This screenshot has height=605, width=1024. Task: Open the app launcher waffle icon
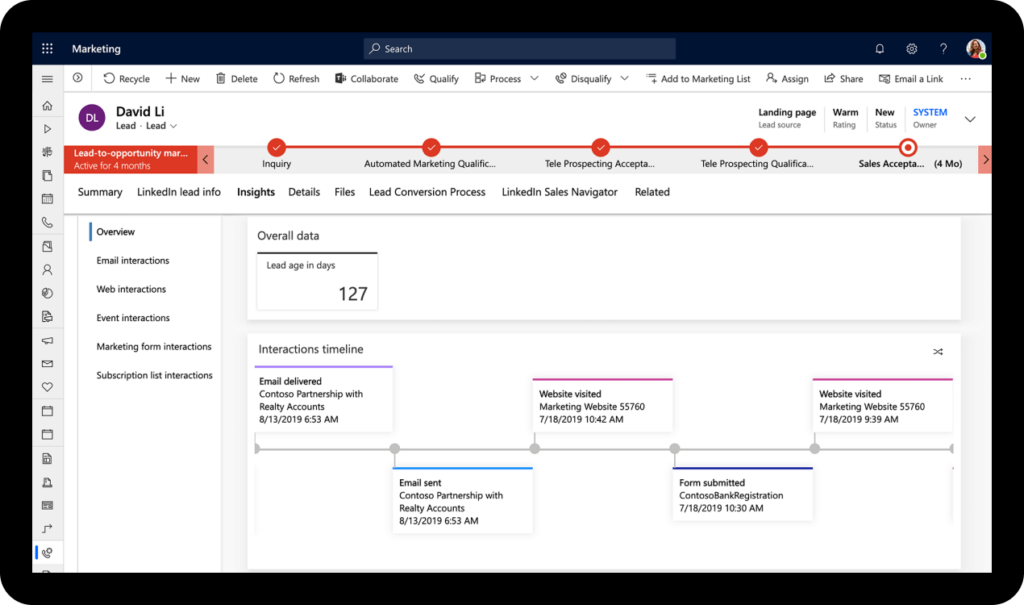[x=46, y=48]
